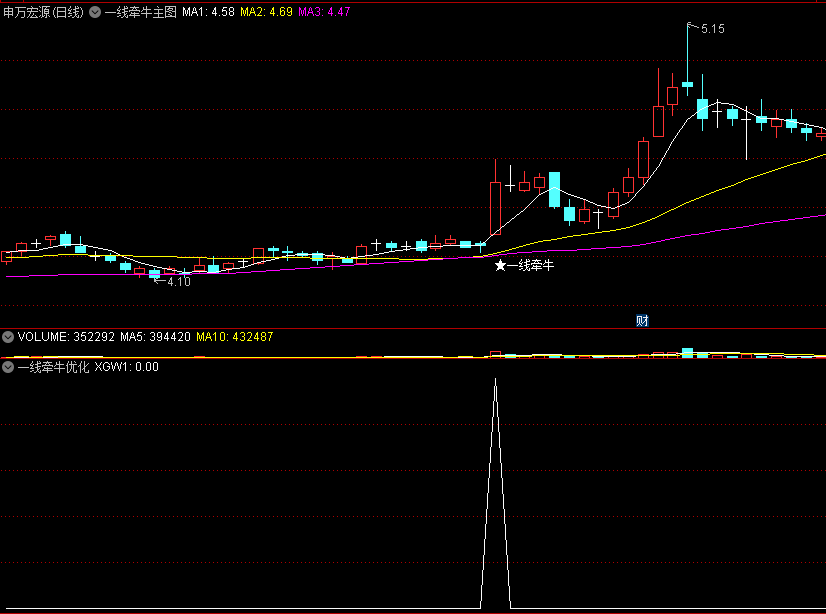Select the magenta MA3: 4.47 label
This screenshot has height=614, width=826.
pyautogui.click(x=324, y=12)
